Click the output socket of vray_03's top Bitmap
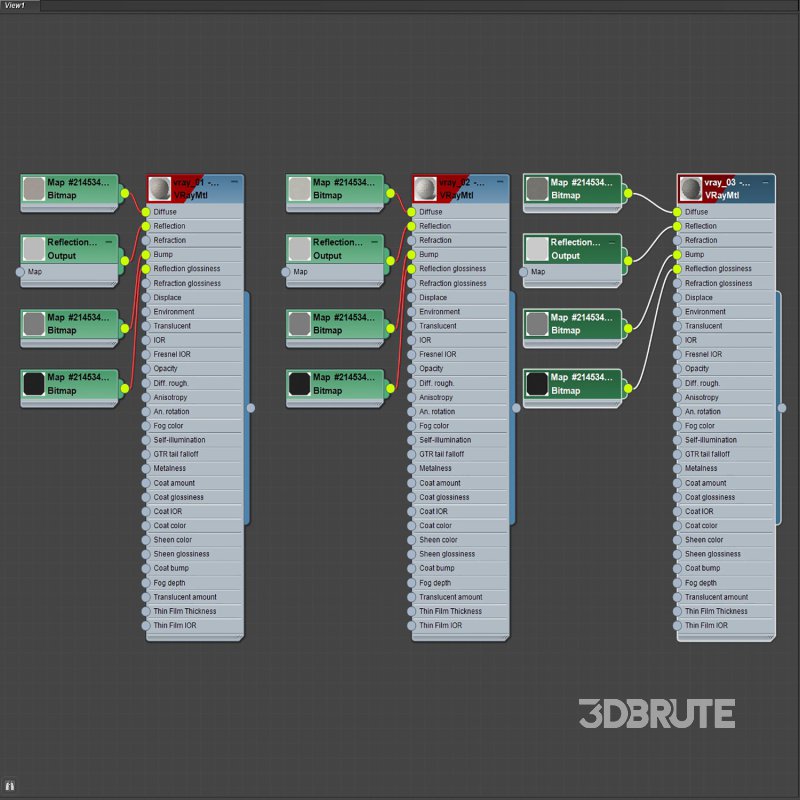Viewport: 800px width, 800px height. coord(627,193)
